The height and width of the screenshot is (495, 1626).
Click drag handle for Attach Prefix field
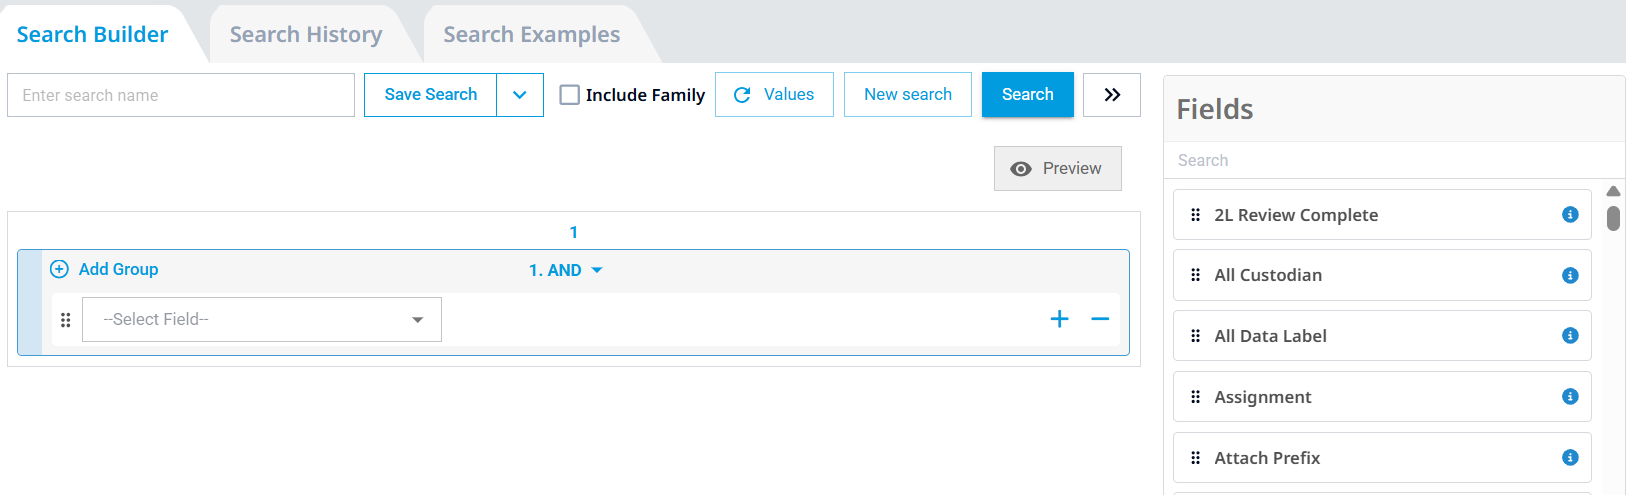[1195, 458]
